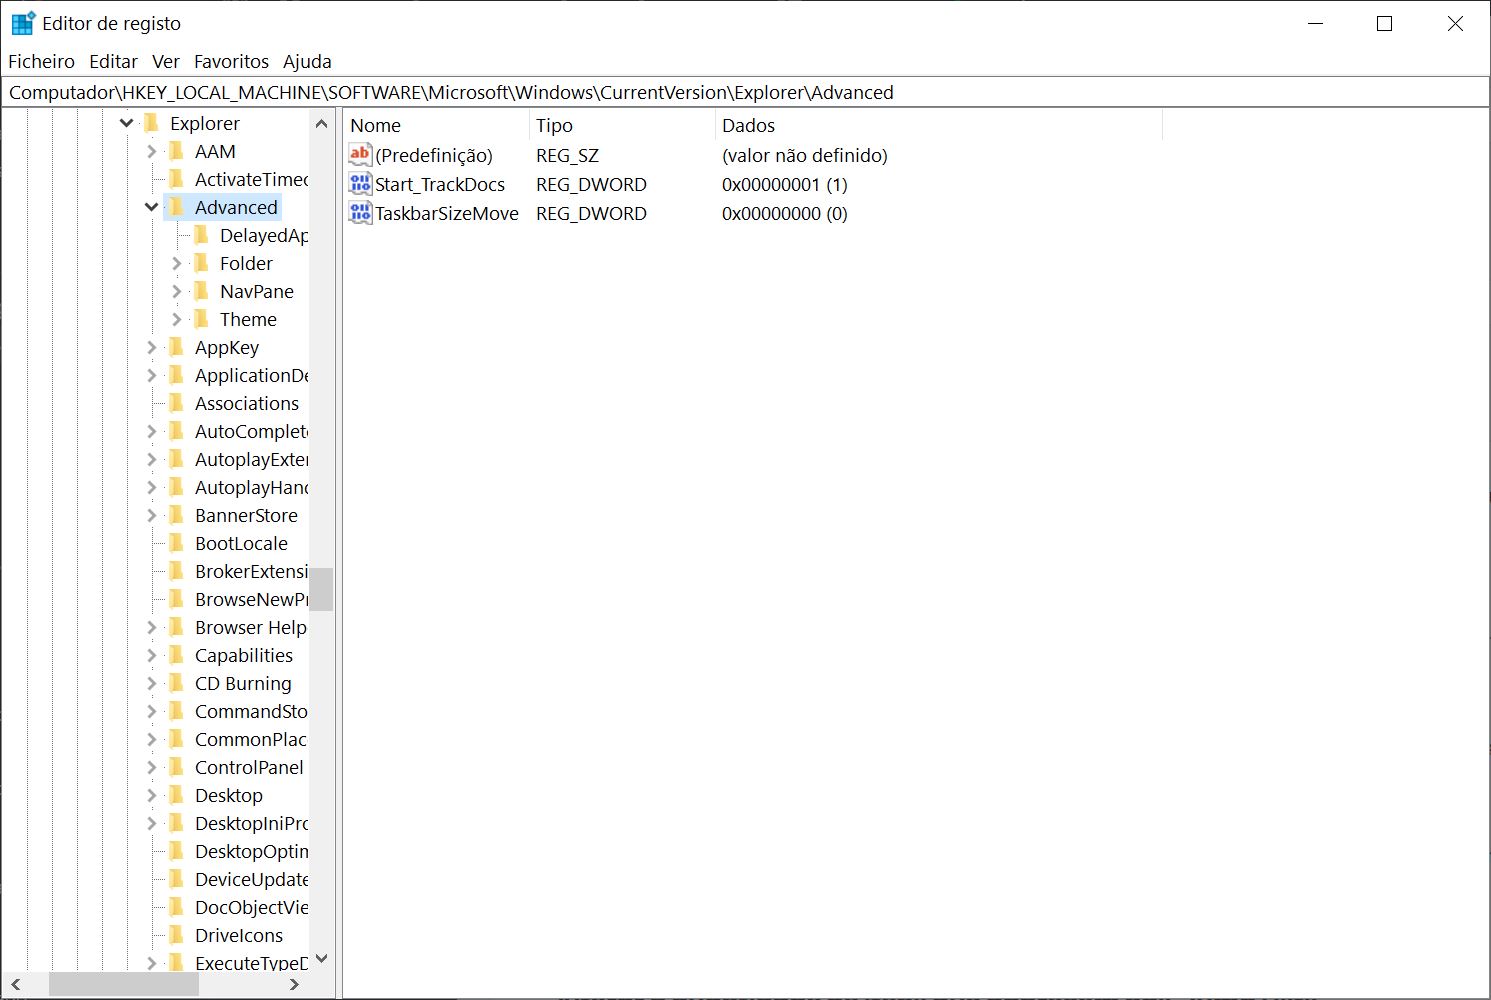The width and height of the screenshot is (1491, 1000).
Task: Click the Desktop folder icon
Action: [x=177, y=795]
